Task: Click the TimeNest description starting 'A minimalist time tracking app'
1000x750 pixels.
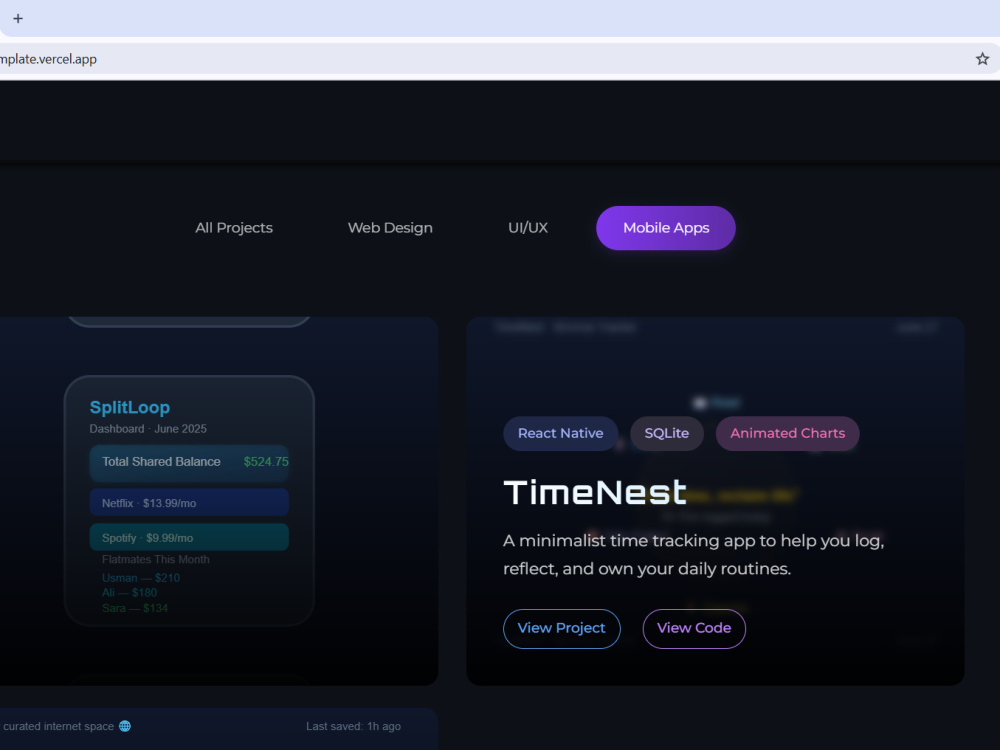Action: (x=693, y=555)
